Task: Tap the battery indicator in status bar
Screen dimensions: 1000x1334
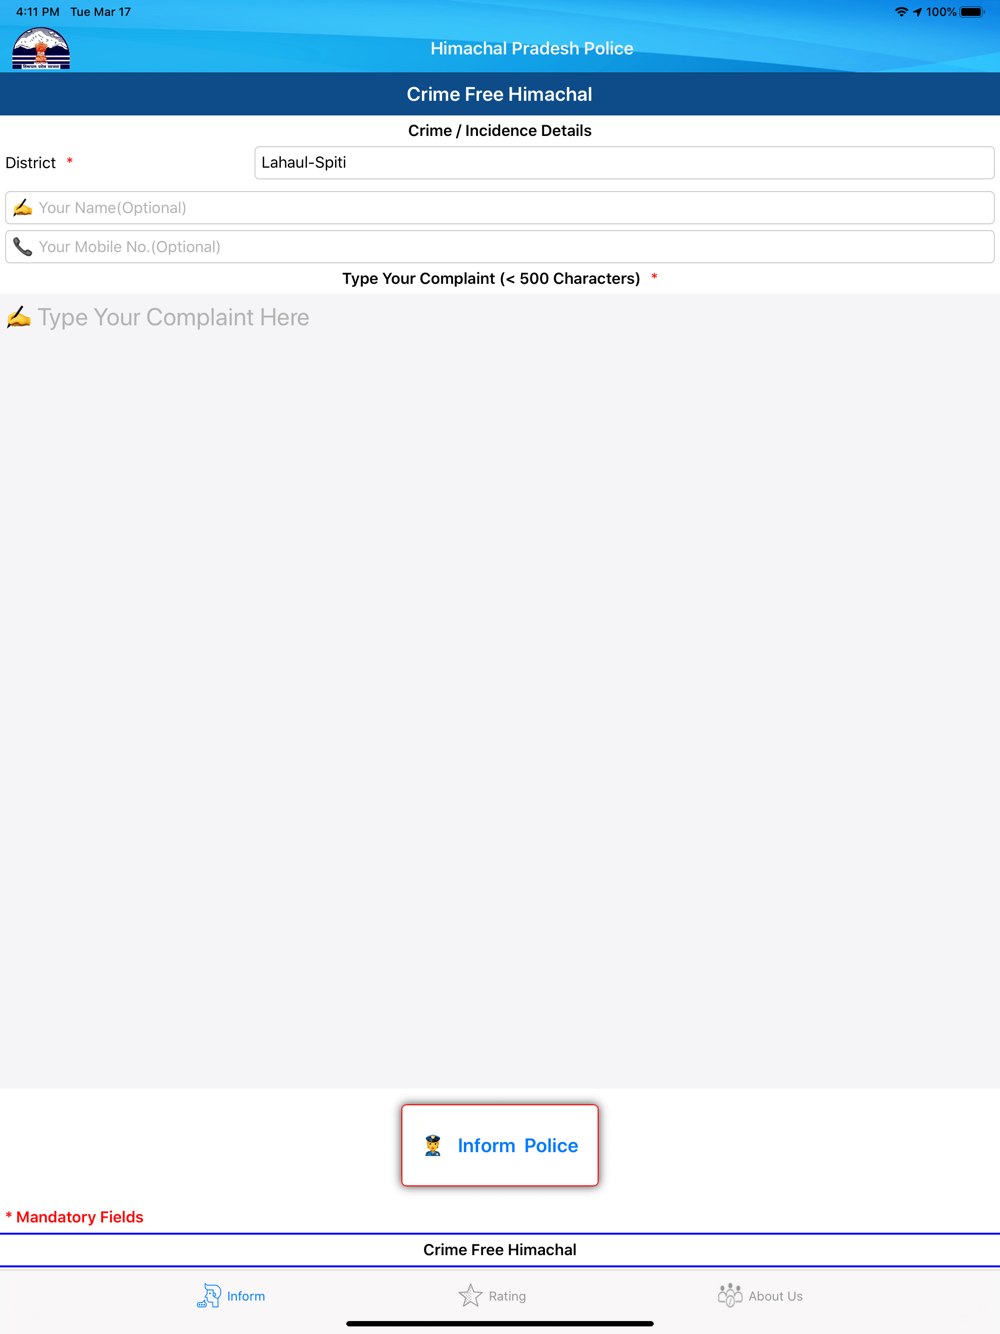Action: 972,12
